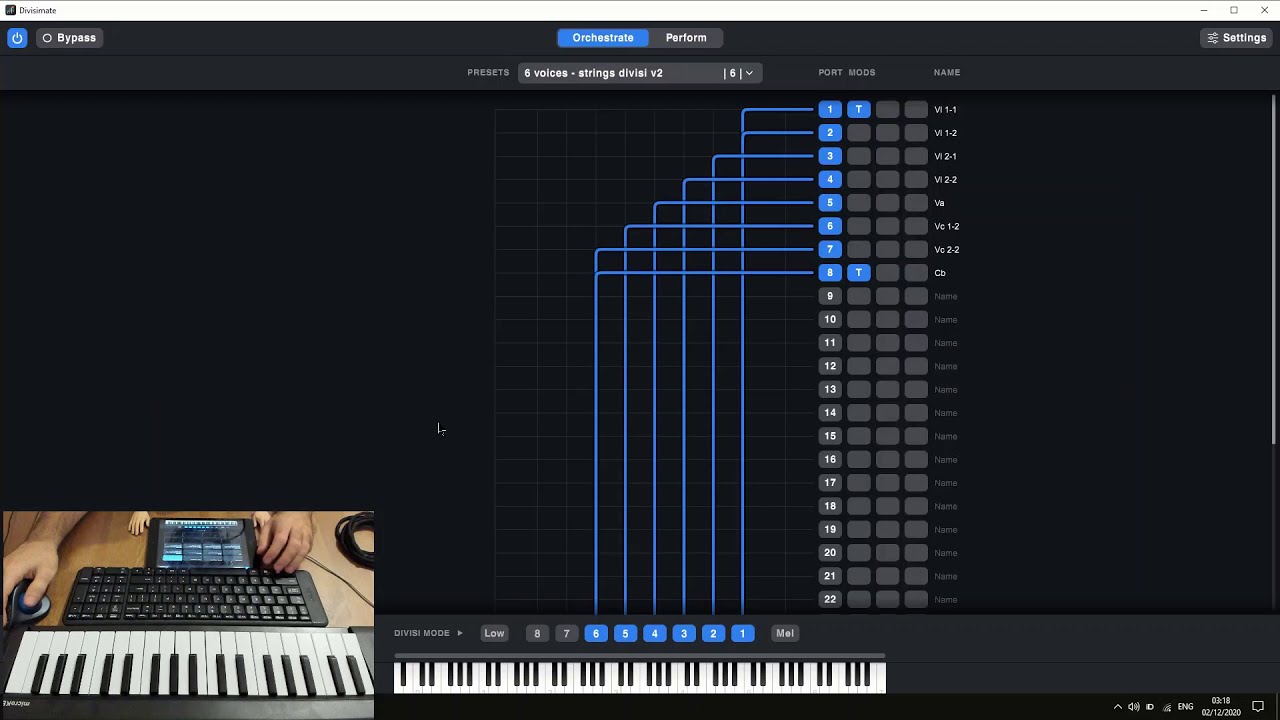Toggle divisi voice 1
1280x720 pixels.
[x=743, y=633]
